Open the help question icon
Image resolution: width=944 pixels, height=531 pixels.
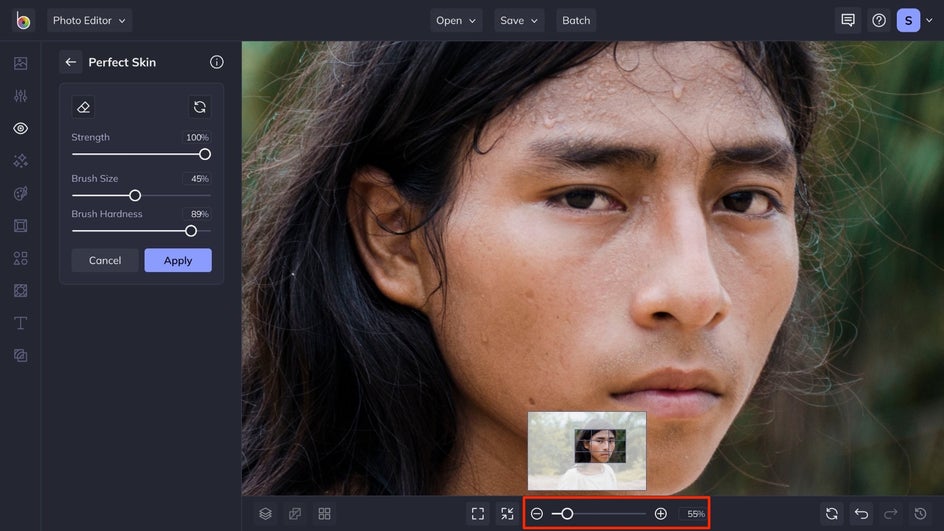pos(879,20)
